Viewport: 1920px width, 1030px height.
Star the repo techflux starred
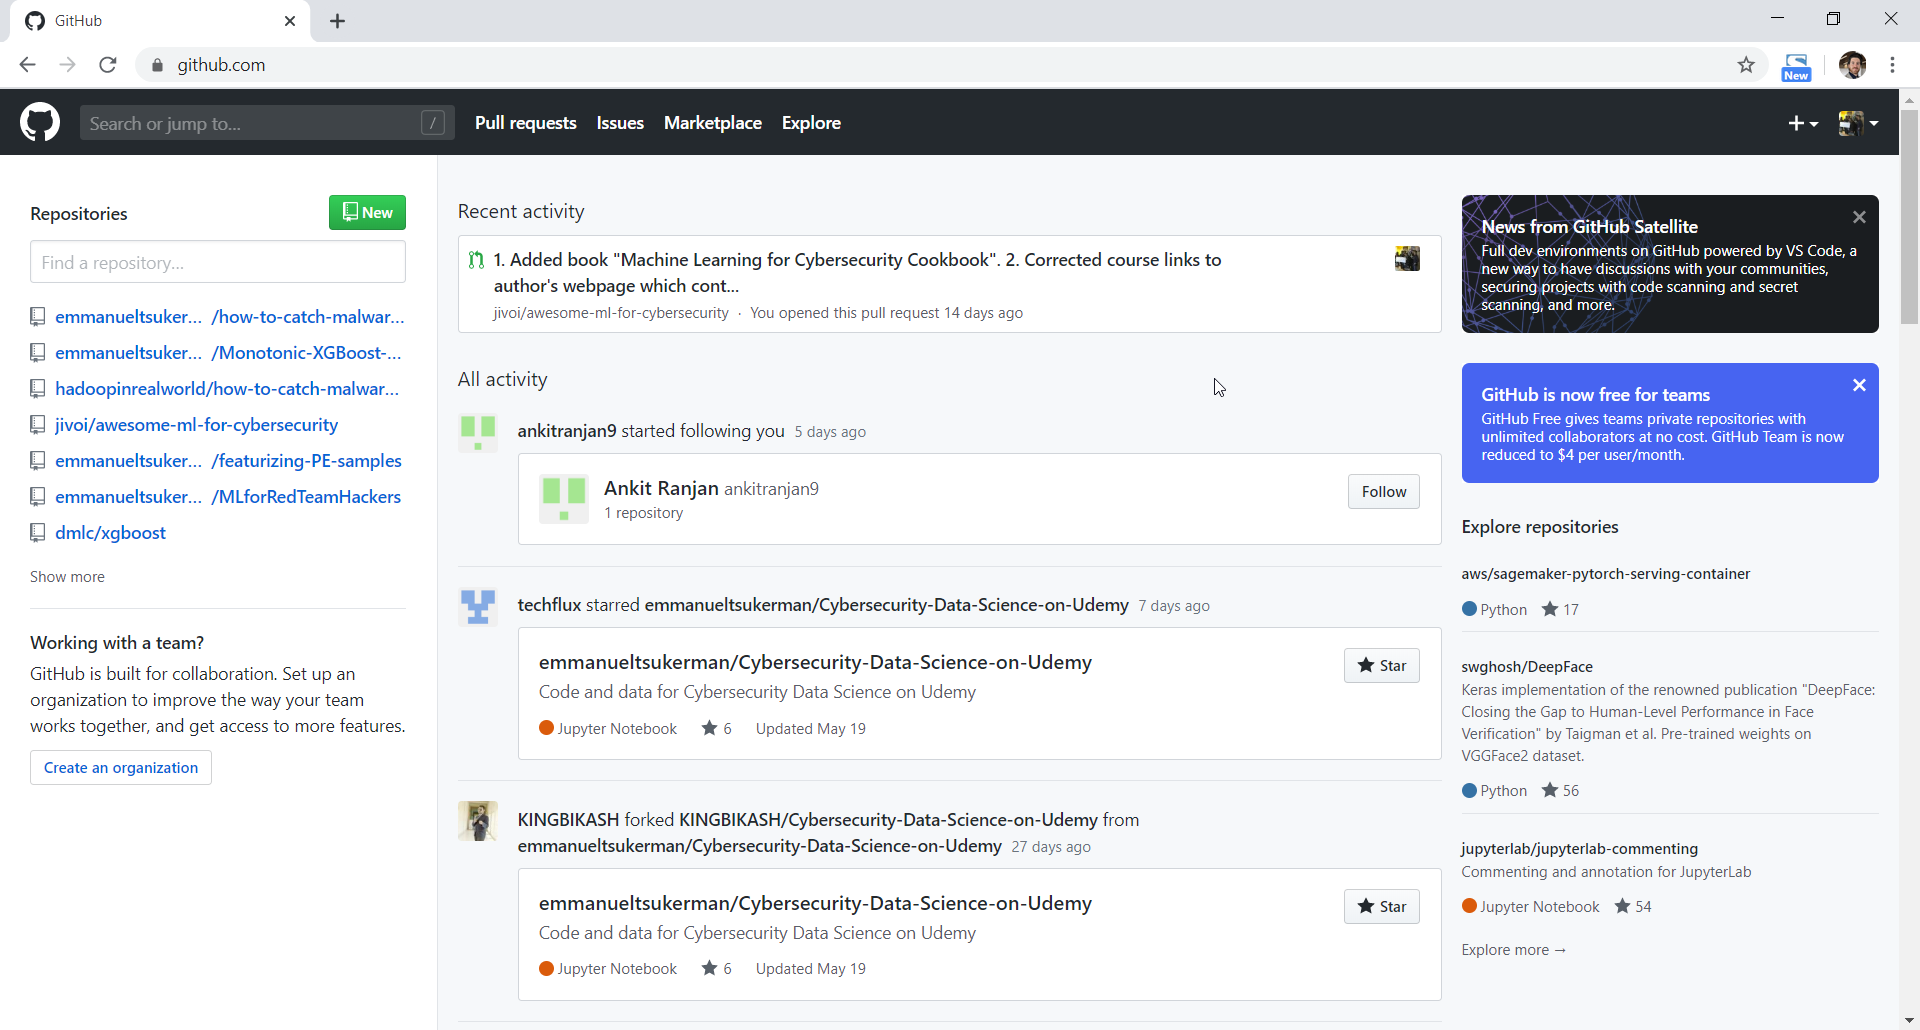[x=1381, y=666]
